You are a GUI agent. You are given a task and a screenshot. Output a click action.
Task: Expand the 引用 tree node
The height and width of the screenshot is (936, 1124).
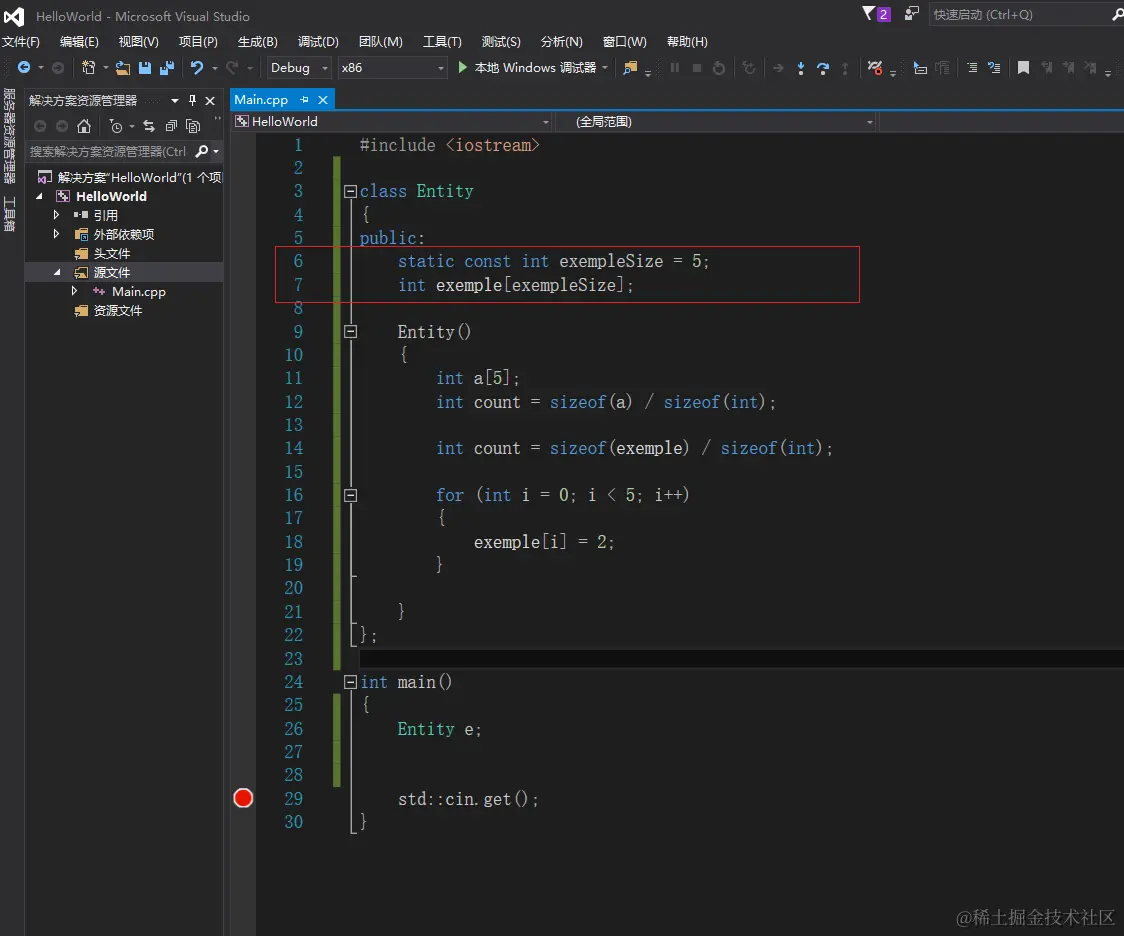57,214
